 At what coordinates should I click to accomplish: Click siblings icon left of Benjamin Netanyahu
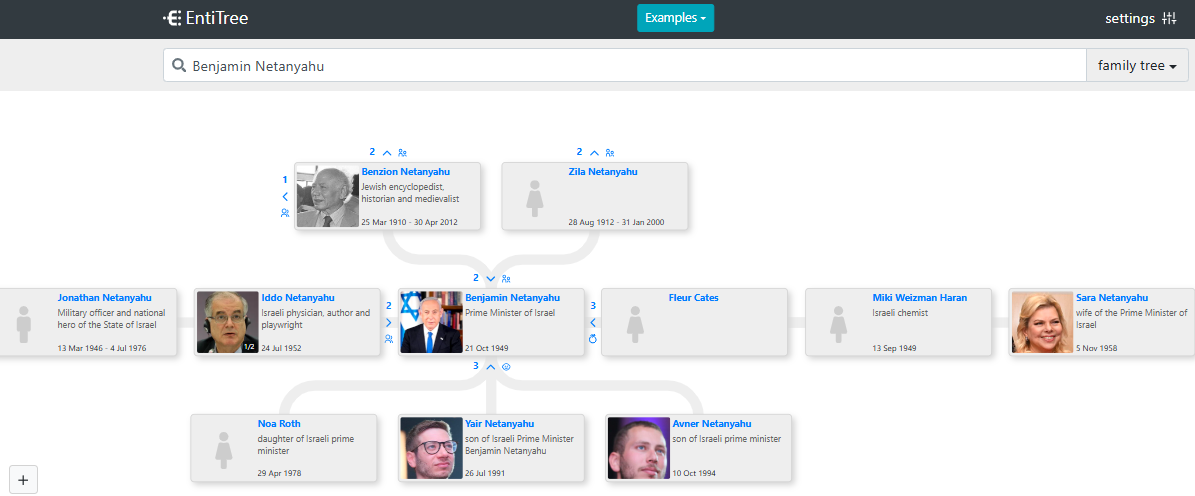pos(389,339)
